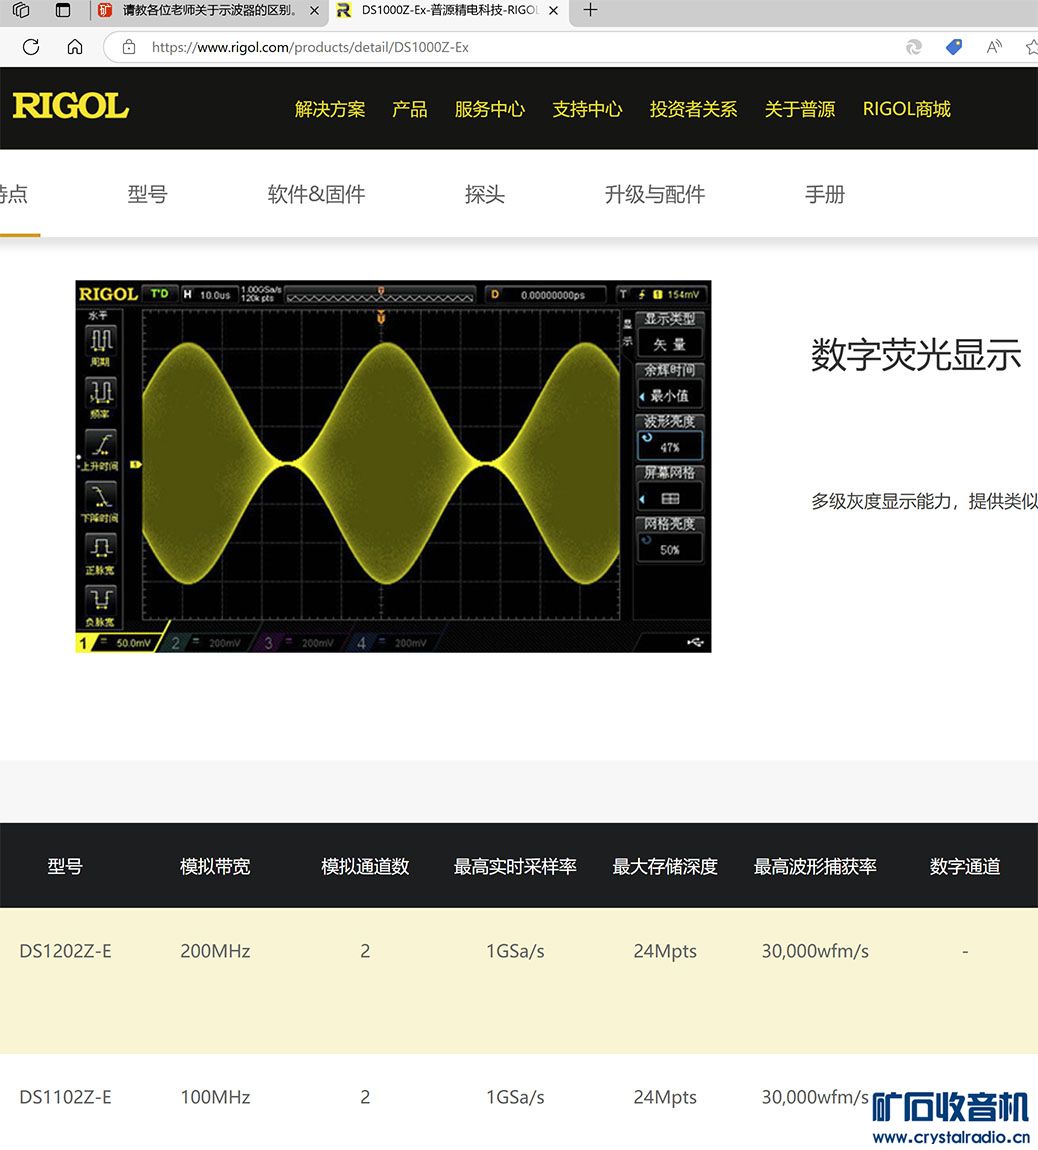Screen dimensions: 1038x1150
Task: Open a new tab with the plus button
Action: click(591, 10)
